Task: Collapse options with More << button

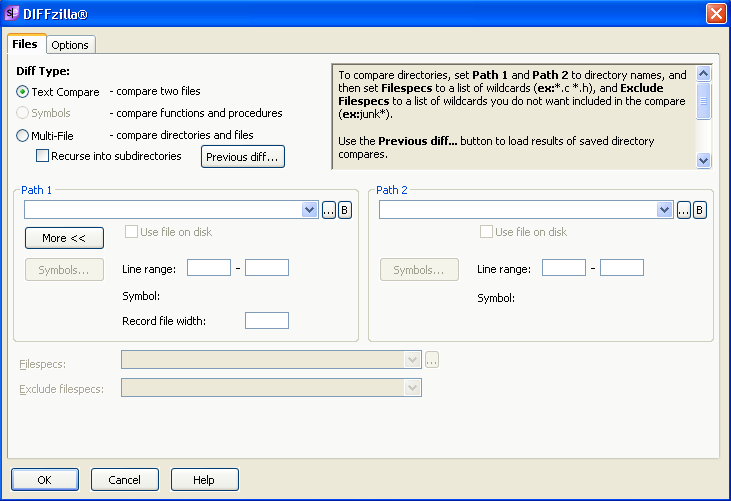Action: point(64,238)
